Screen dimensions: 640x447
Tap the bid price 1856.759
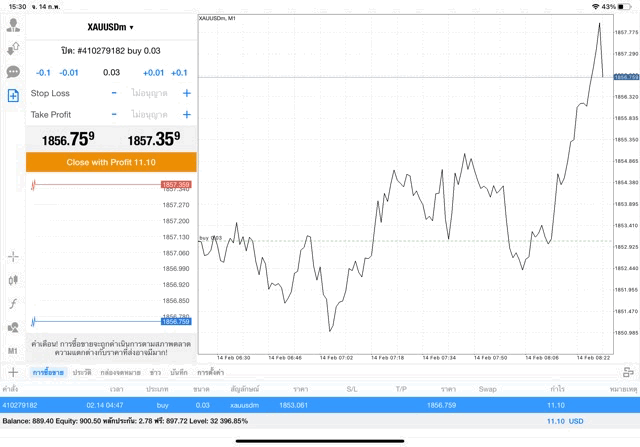point(68,139)
